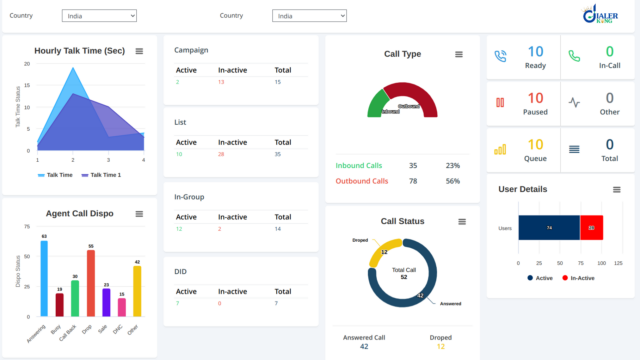The height and width of the screenshot is (360, 640).
Task: Click the yellow Other bar valued 42
Action: pos(137,291)
